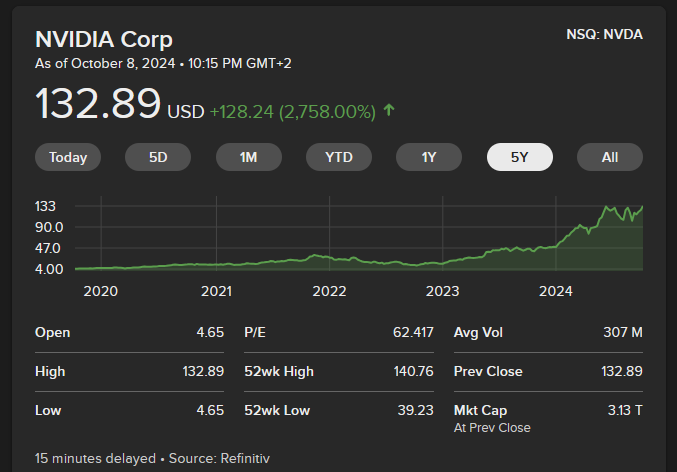Image resolution: width=677 pixels, height=472 pixels.
Task: Click the green upward trend arrow icon
Action: (x=389, y=110)
